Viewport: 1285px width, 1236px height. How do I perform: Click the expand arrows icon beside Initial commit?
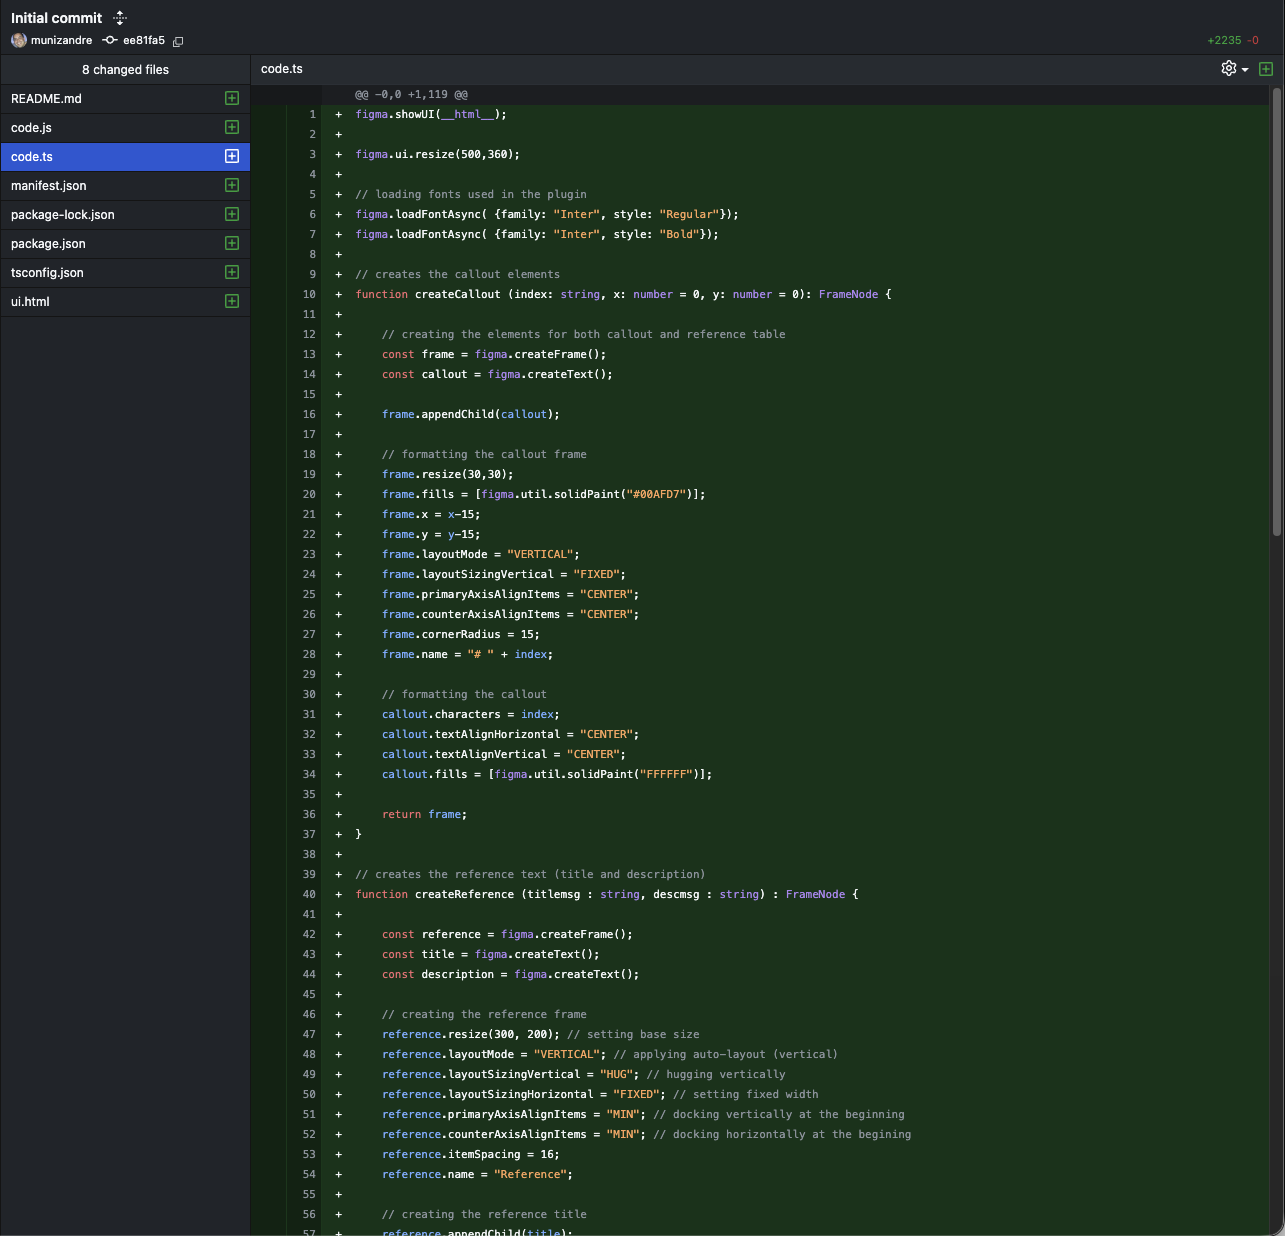coord(120,18)
